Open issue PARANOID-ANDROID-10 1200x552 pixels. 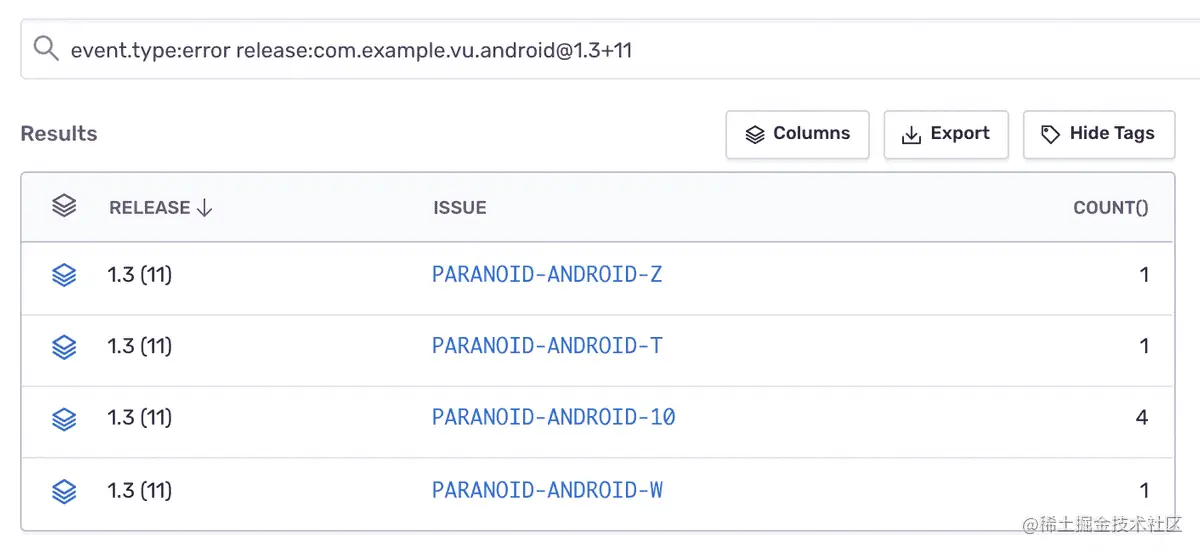[553, 418]
